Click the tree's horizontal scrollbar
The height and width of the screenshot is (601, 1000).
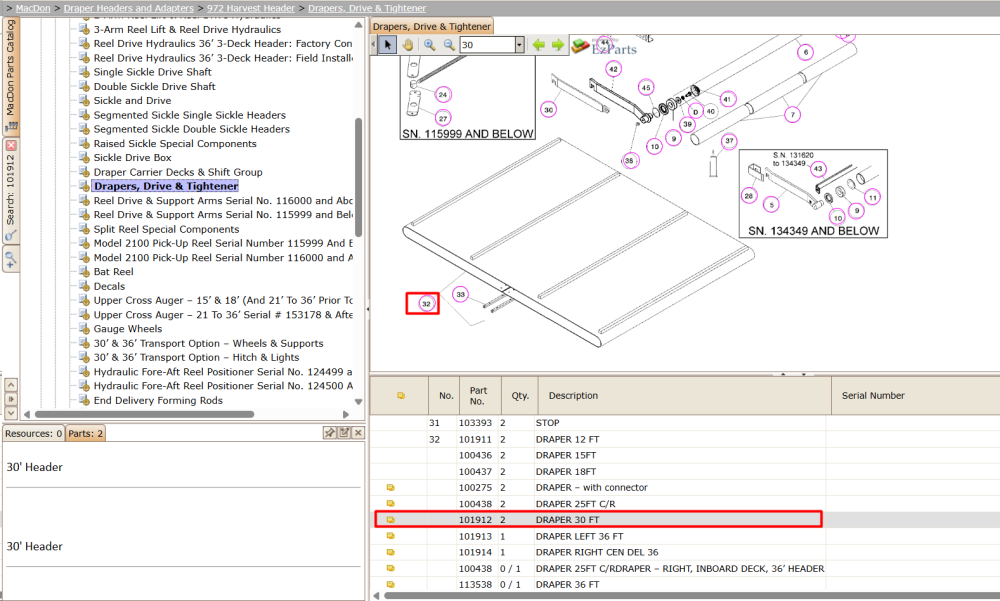(x=145, y=414)
